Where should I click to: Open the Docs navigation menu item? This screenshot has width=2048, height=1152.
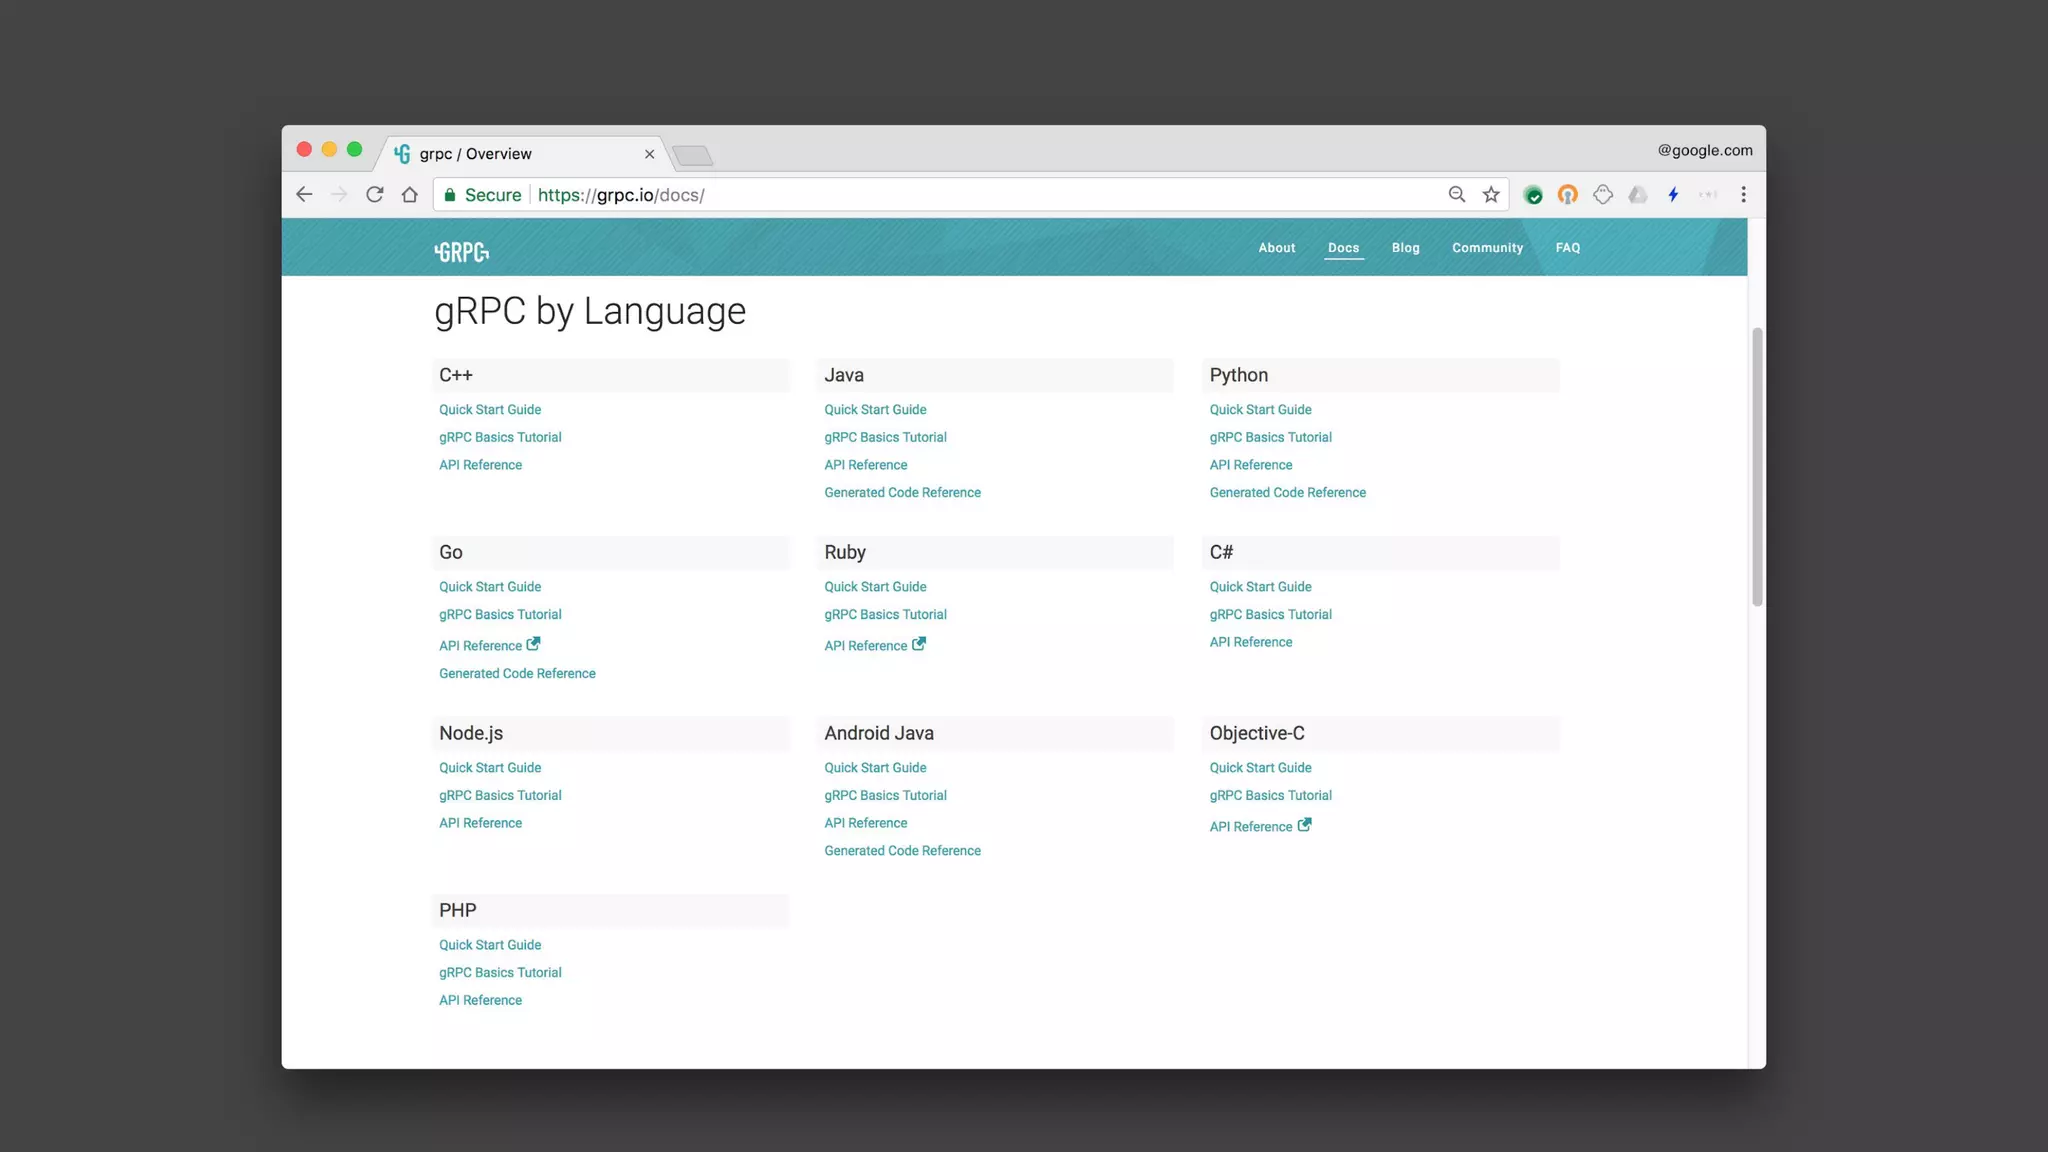pyautogui.click(x=1343, y=248)
